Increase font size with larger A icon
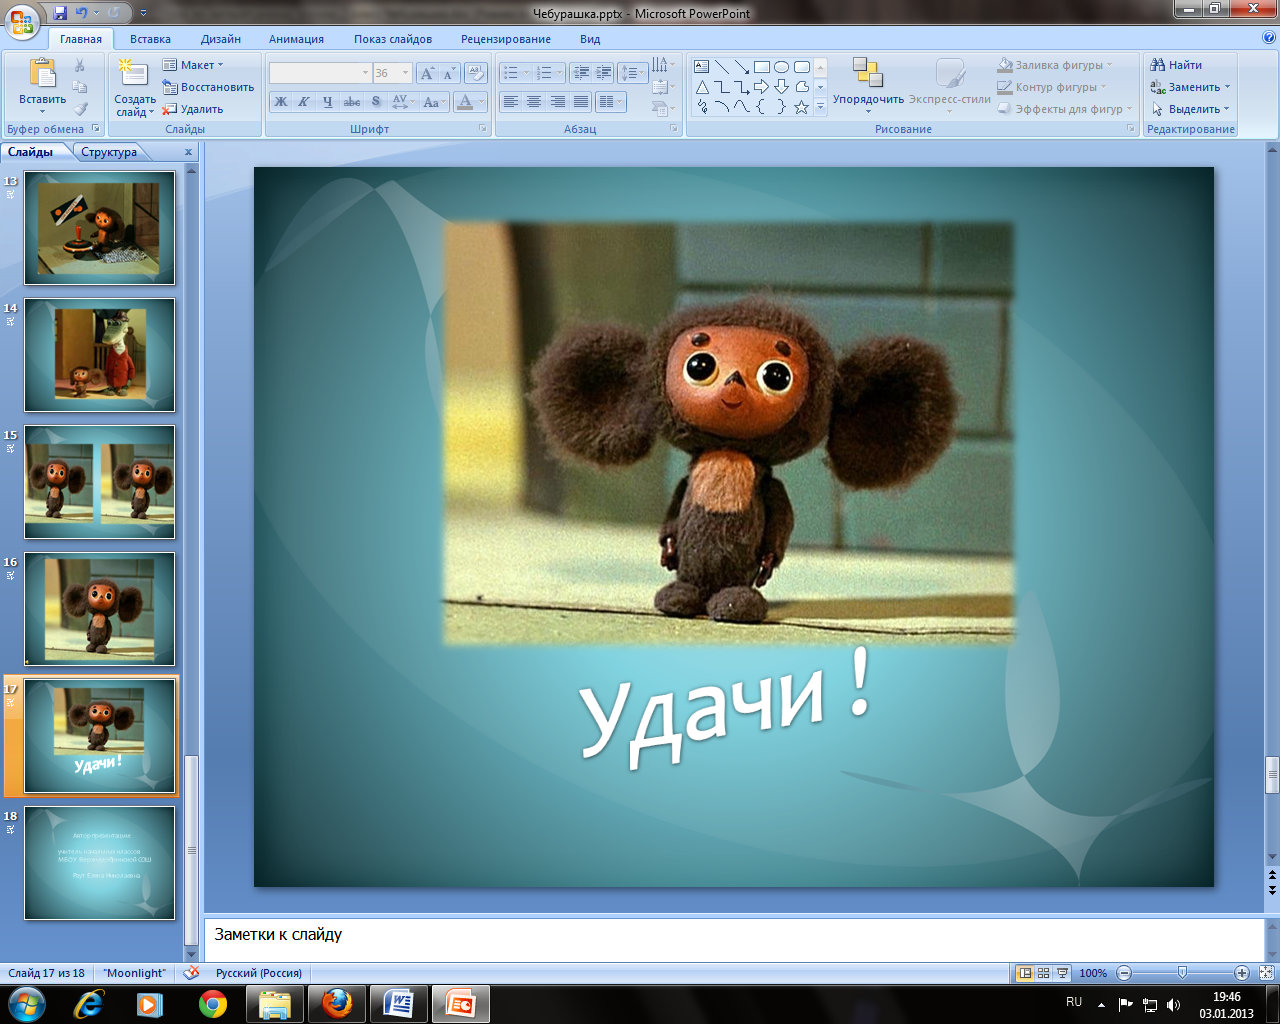The height and width of the screenshot is (1024, 1280). click(428, 73)
